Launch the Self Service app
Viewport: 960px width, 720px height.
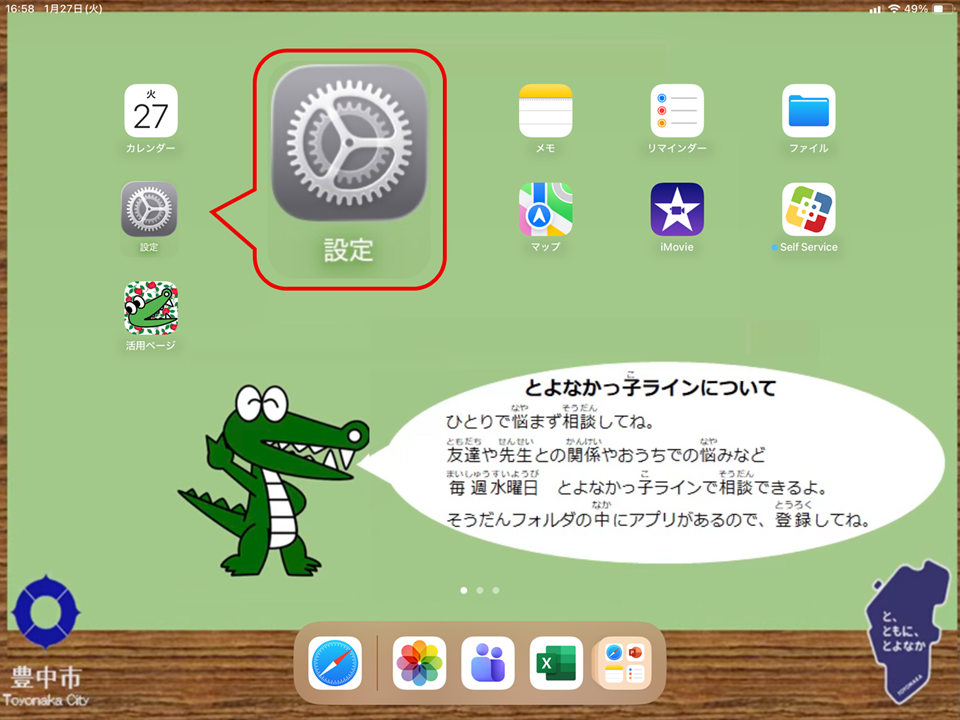coord(808,209)
